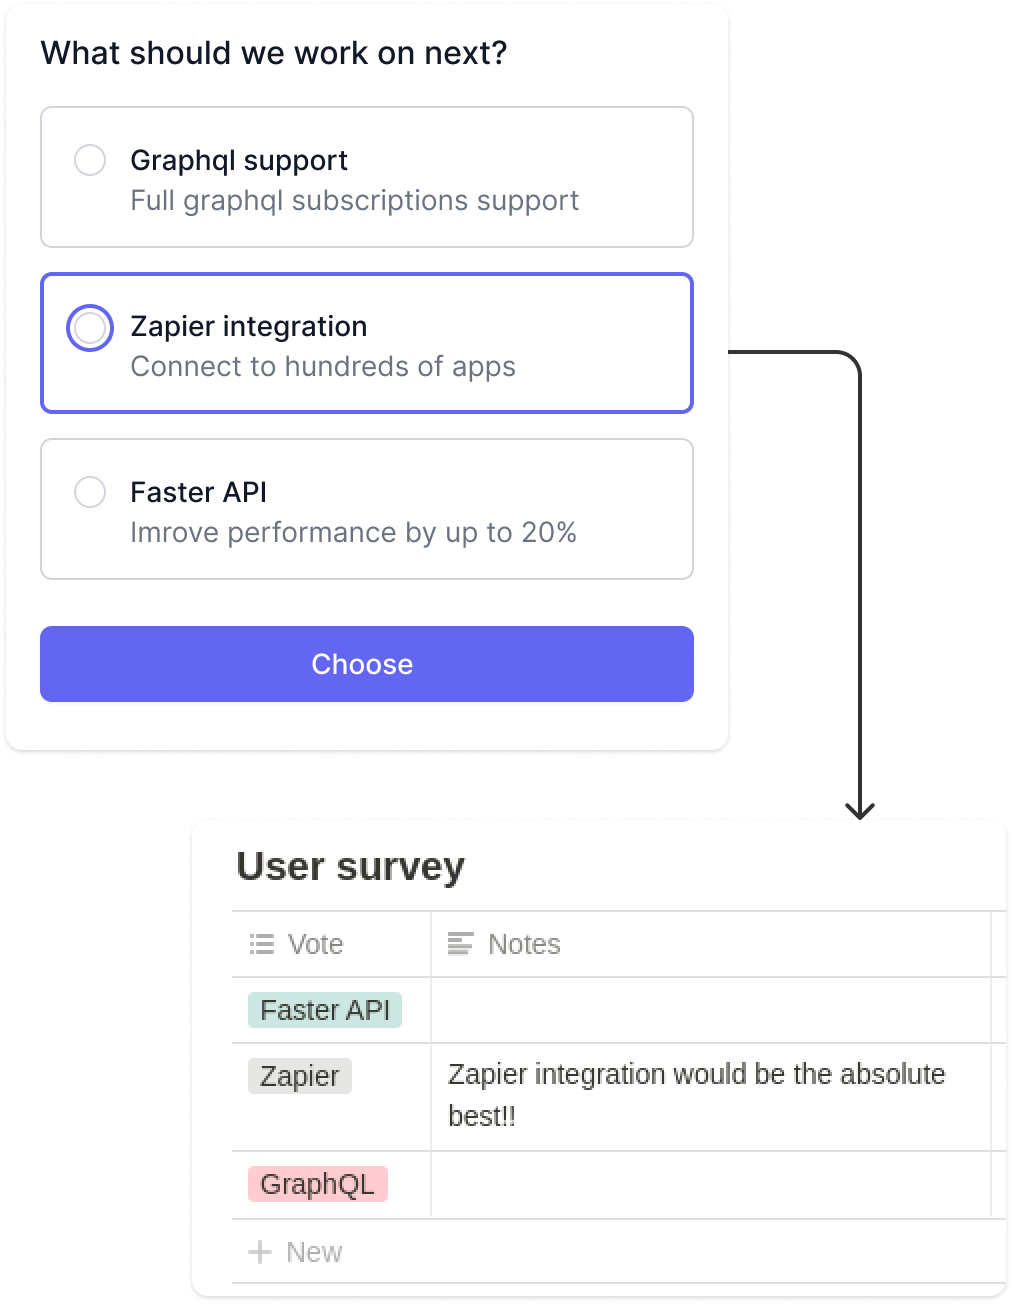
Task: Click the empty Notes cell for Faster API
Action: (710, 1010)
